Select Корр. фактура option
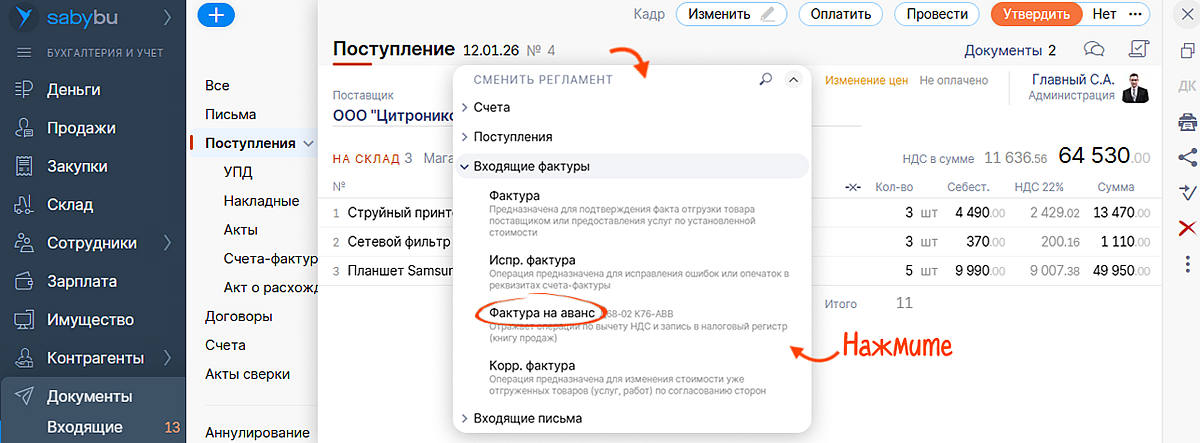 [532, 366]
